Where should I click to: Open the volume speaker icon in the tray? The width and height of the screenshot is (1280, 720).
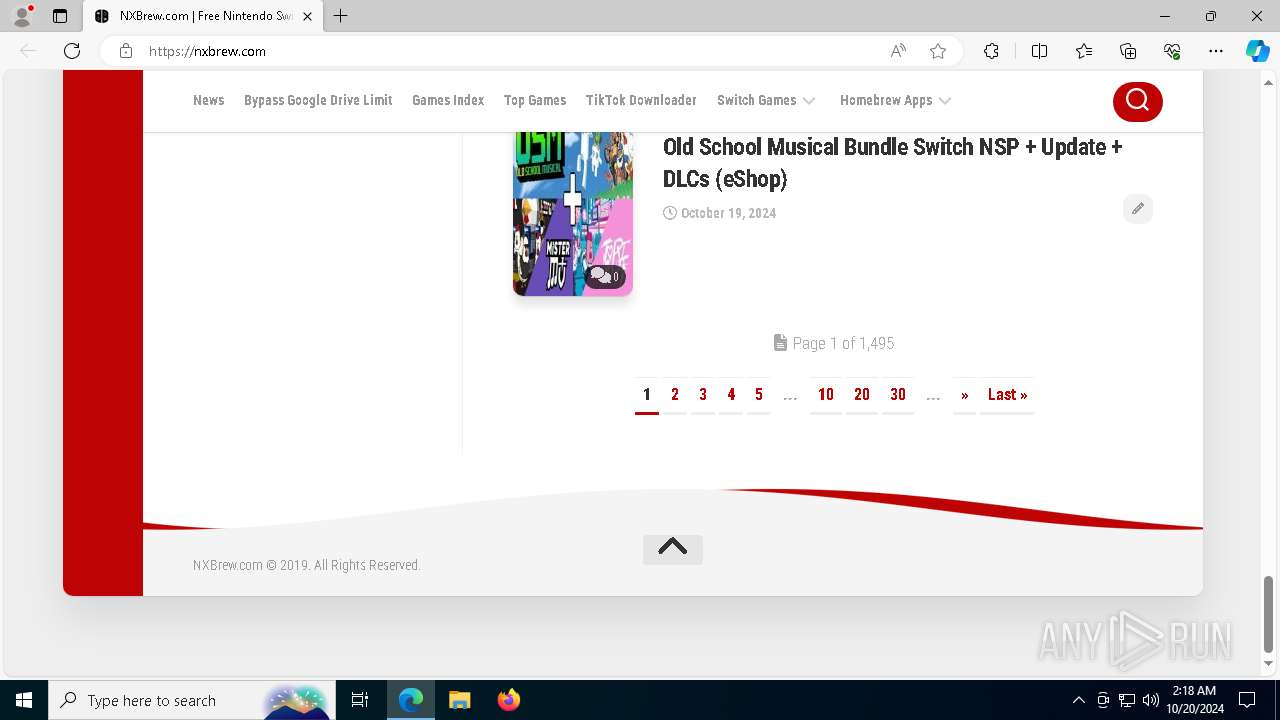[1151, 700]
